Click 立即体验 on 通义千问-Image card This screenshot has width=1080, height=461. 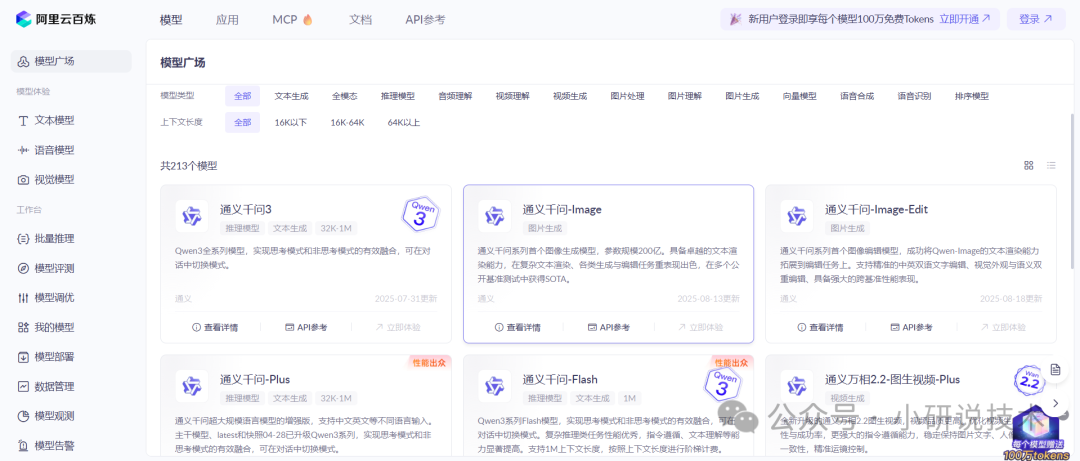click(700, 327)
